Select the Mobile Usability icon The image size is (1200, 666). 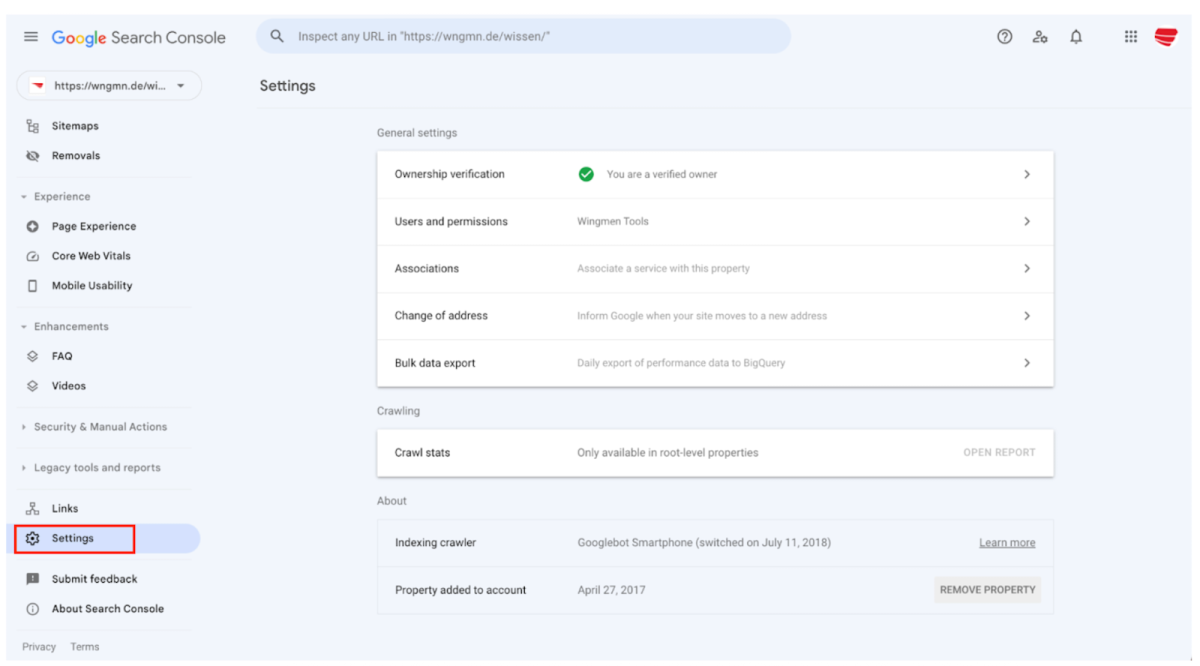point(31,285)
